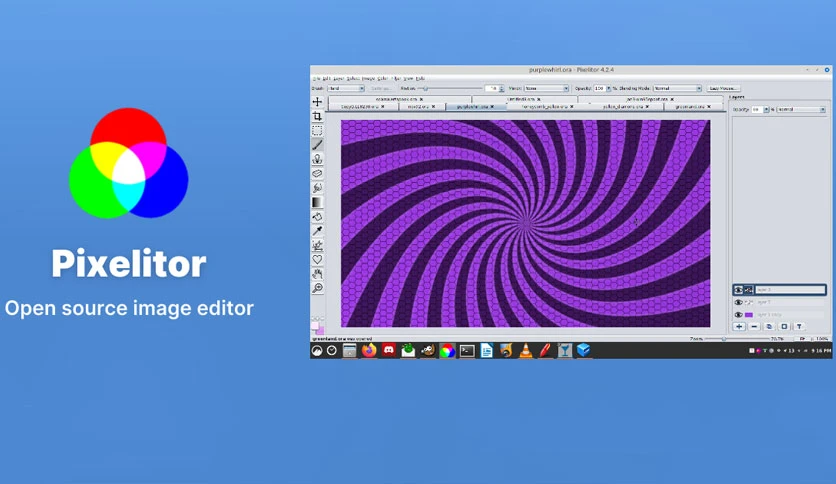Open Discord from the taskbar
This screenshot has width=836, height=484.
(x=389, y=350)
